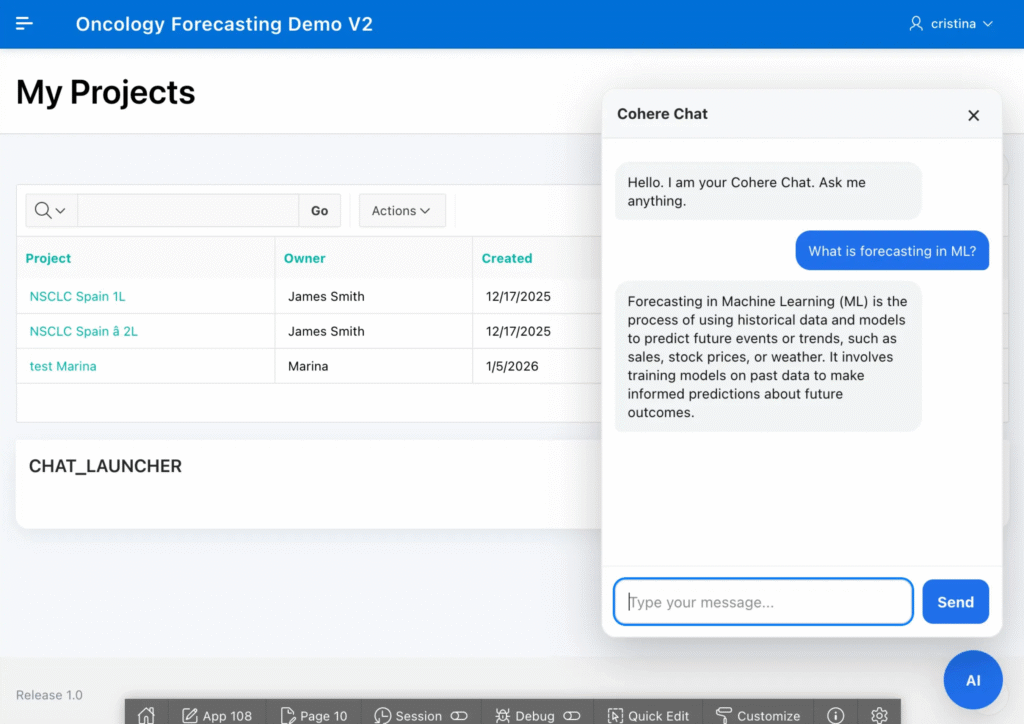This screenshot has height=724, width=1024.
Task: Click Quick Edit in developer toolbar
Action: 648,715
